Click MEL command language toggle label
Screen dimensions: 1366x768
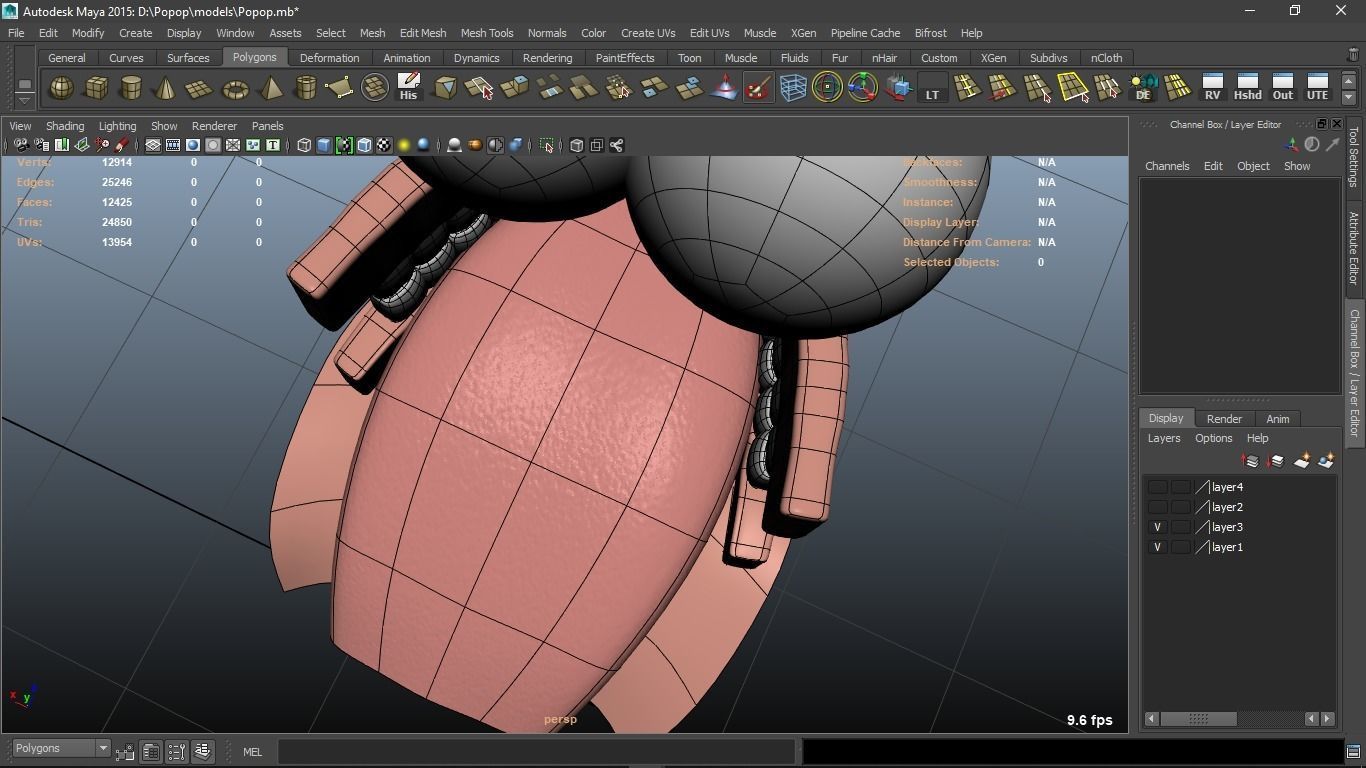click(252, 752)
